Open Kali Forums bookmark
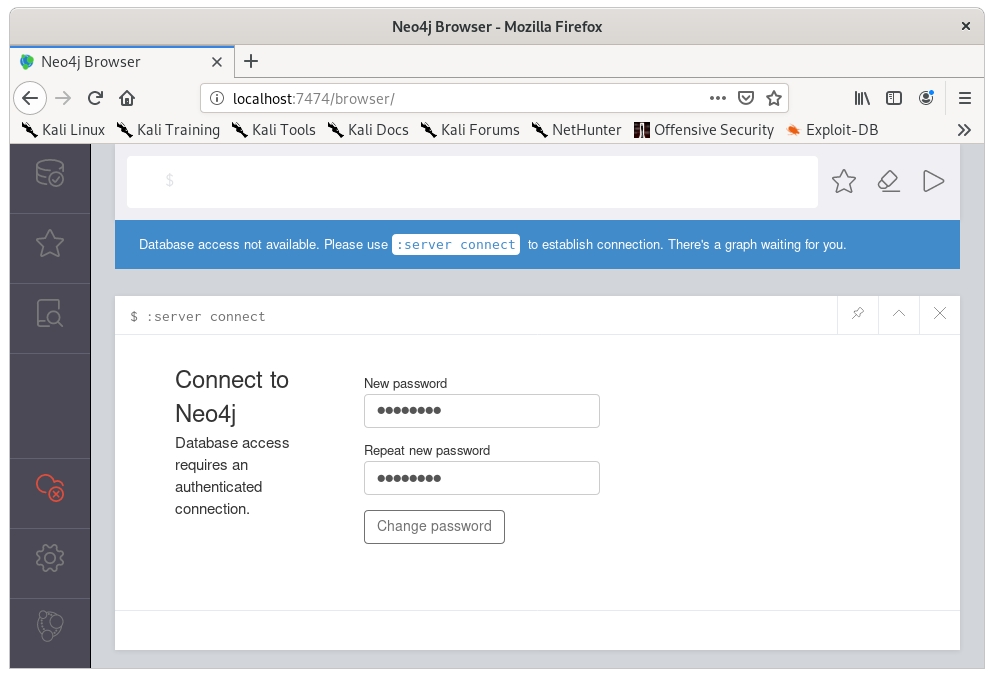This screenshot has height=678, width=994. click(470, 130)
